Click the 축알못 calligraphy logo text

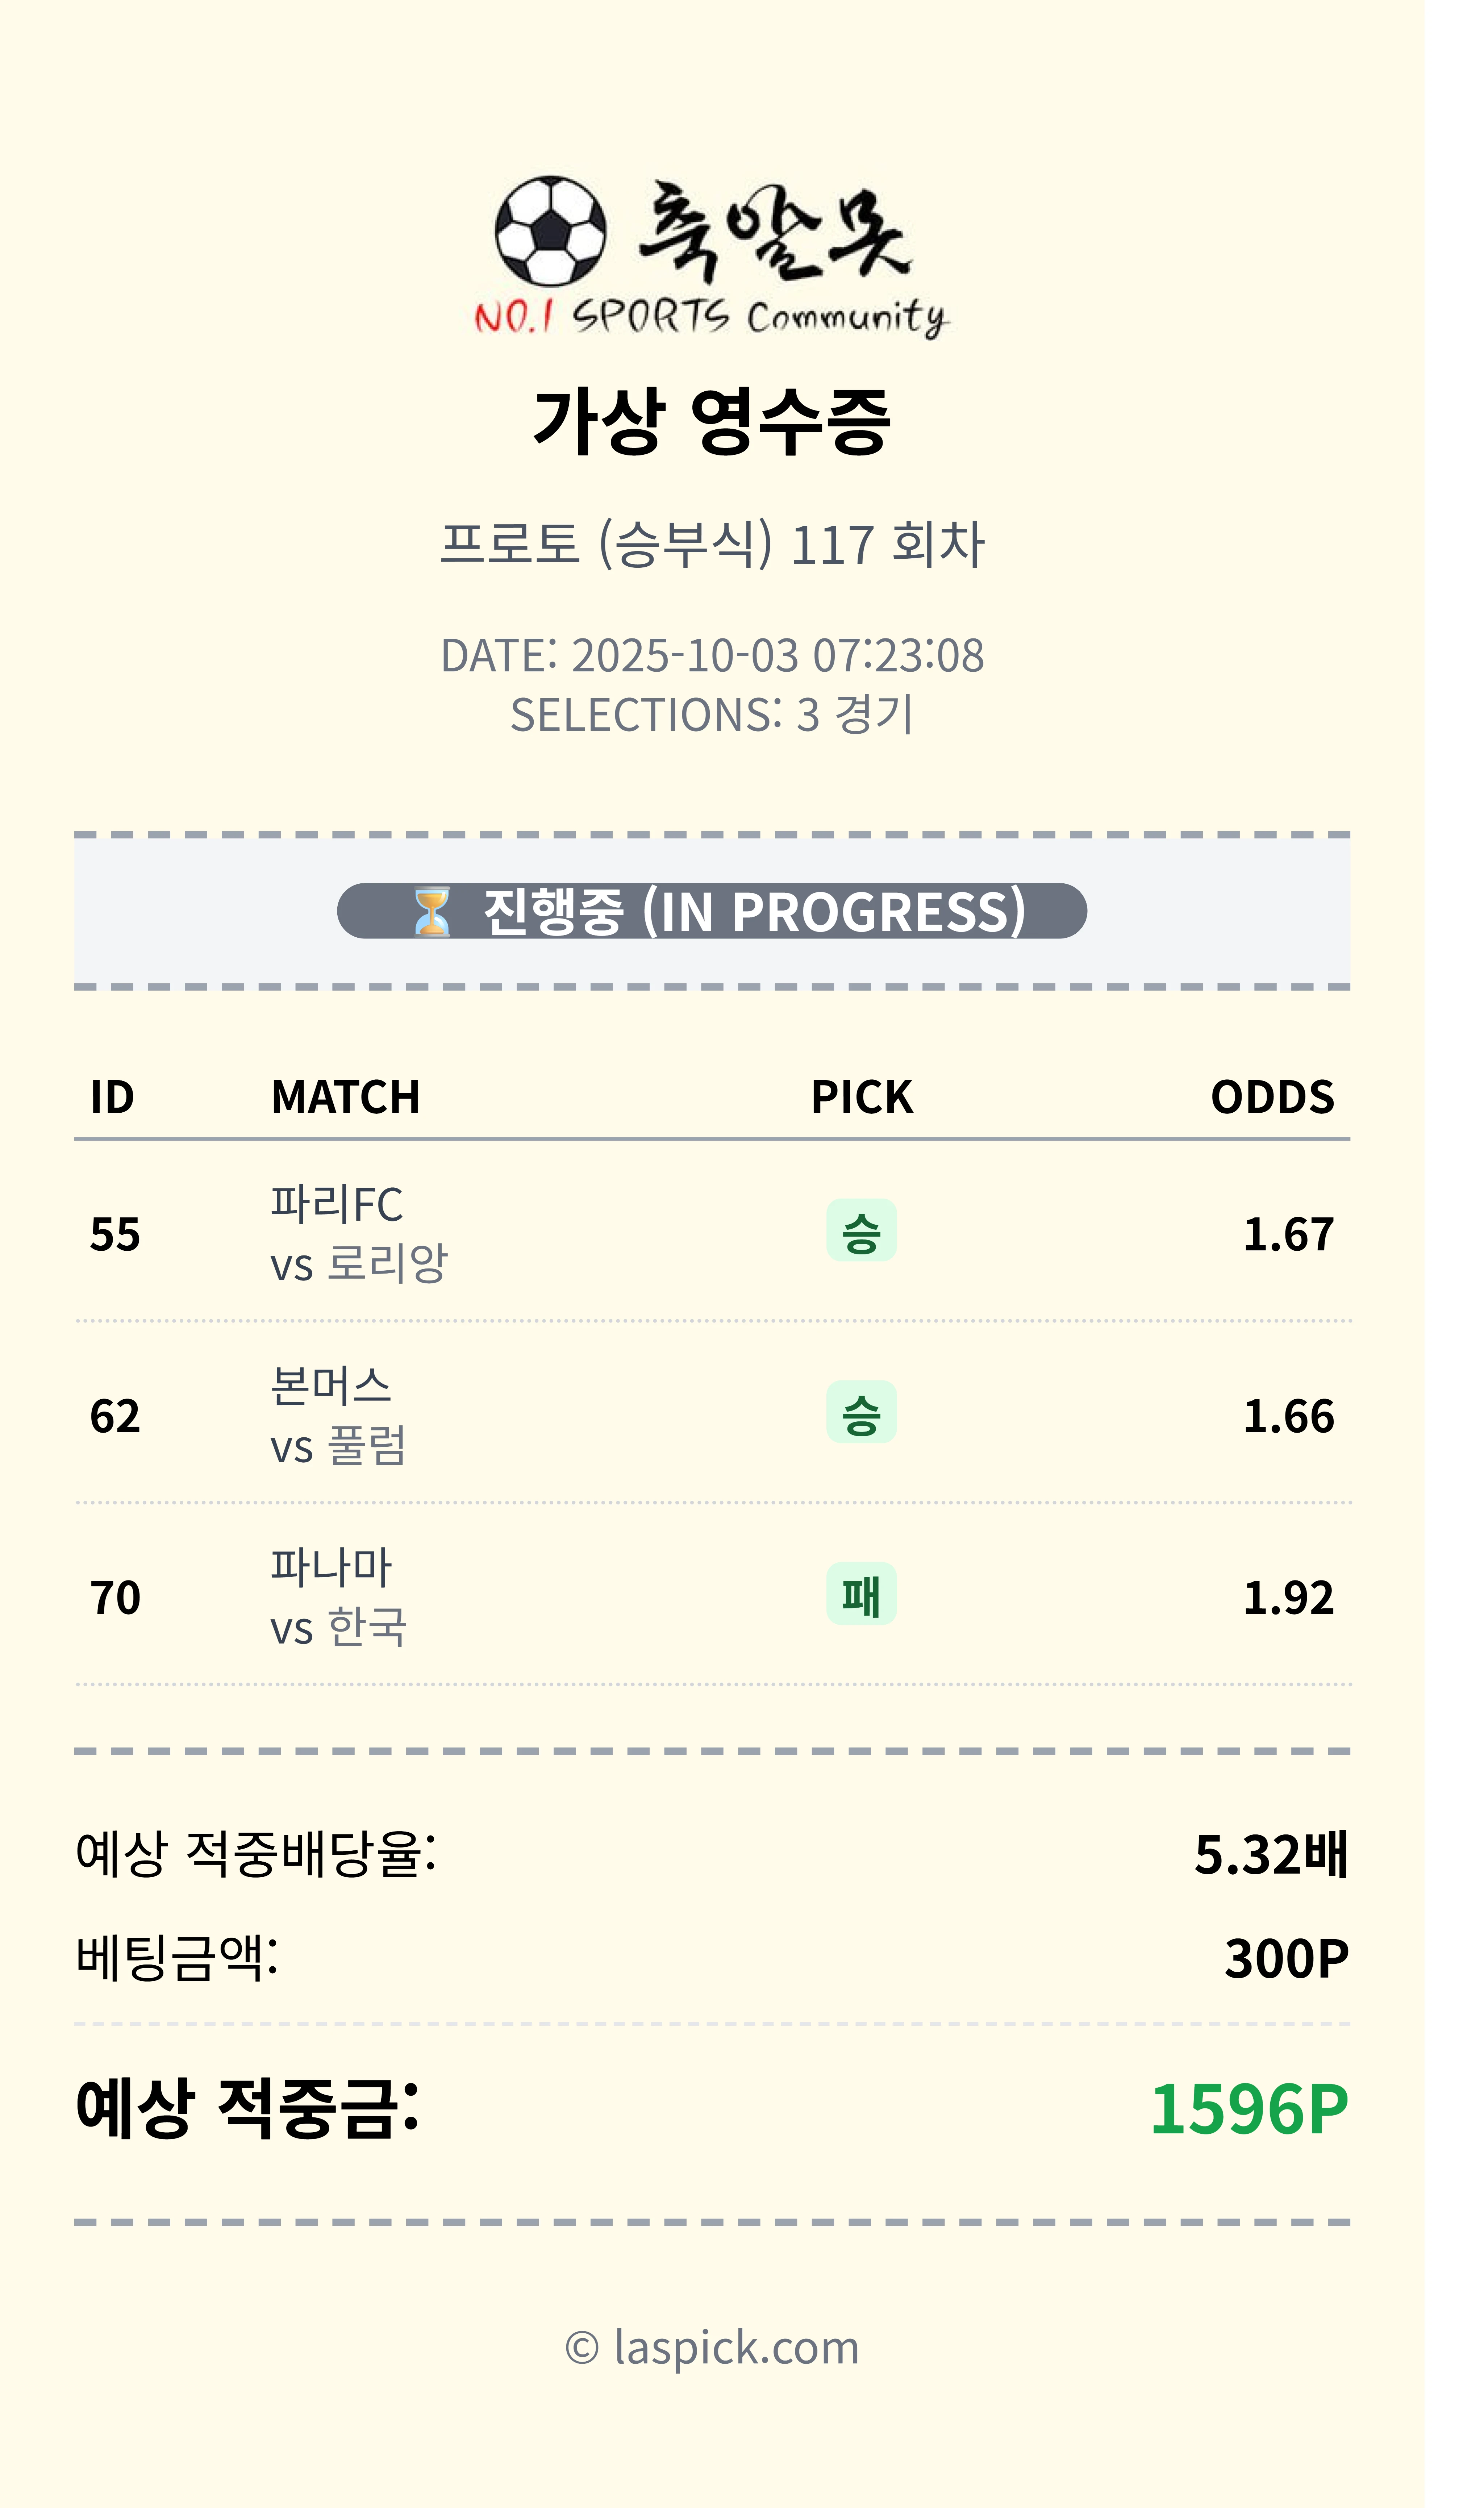[775, 232]
